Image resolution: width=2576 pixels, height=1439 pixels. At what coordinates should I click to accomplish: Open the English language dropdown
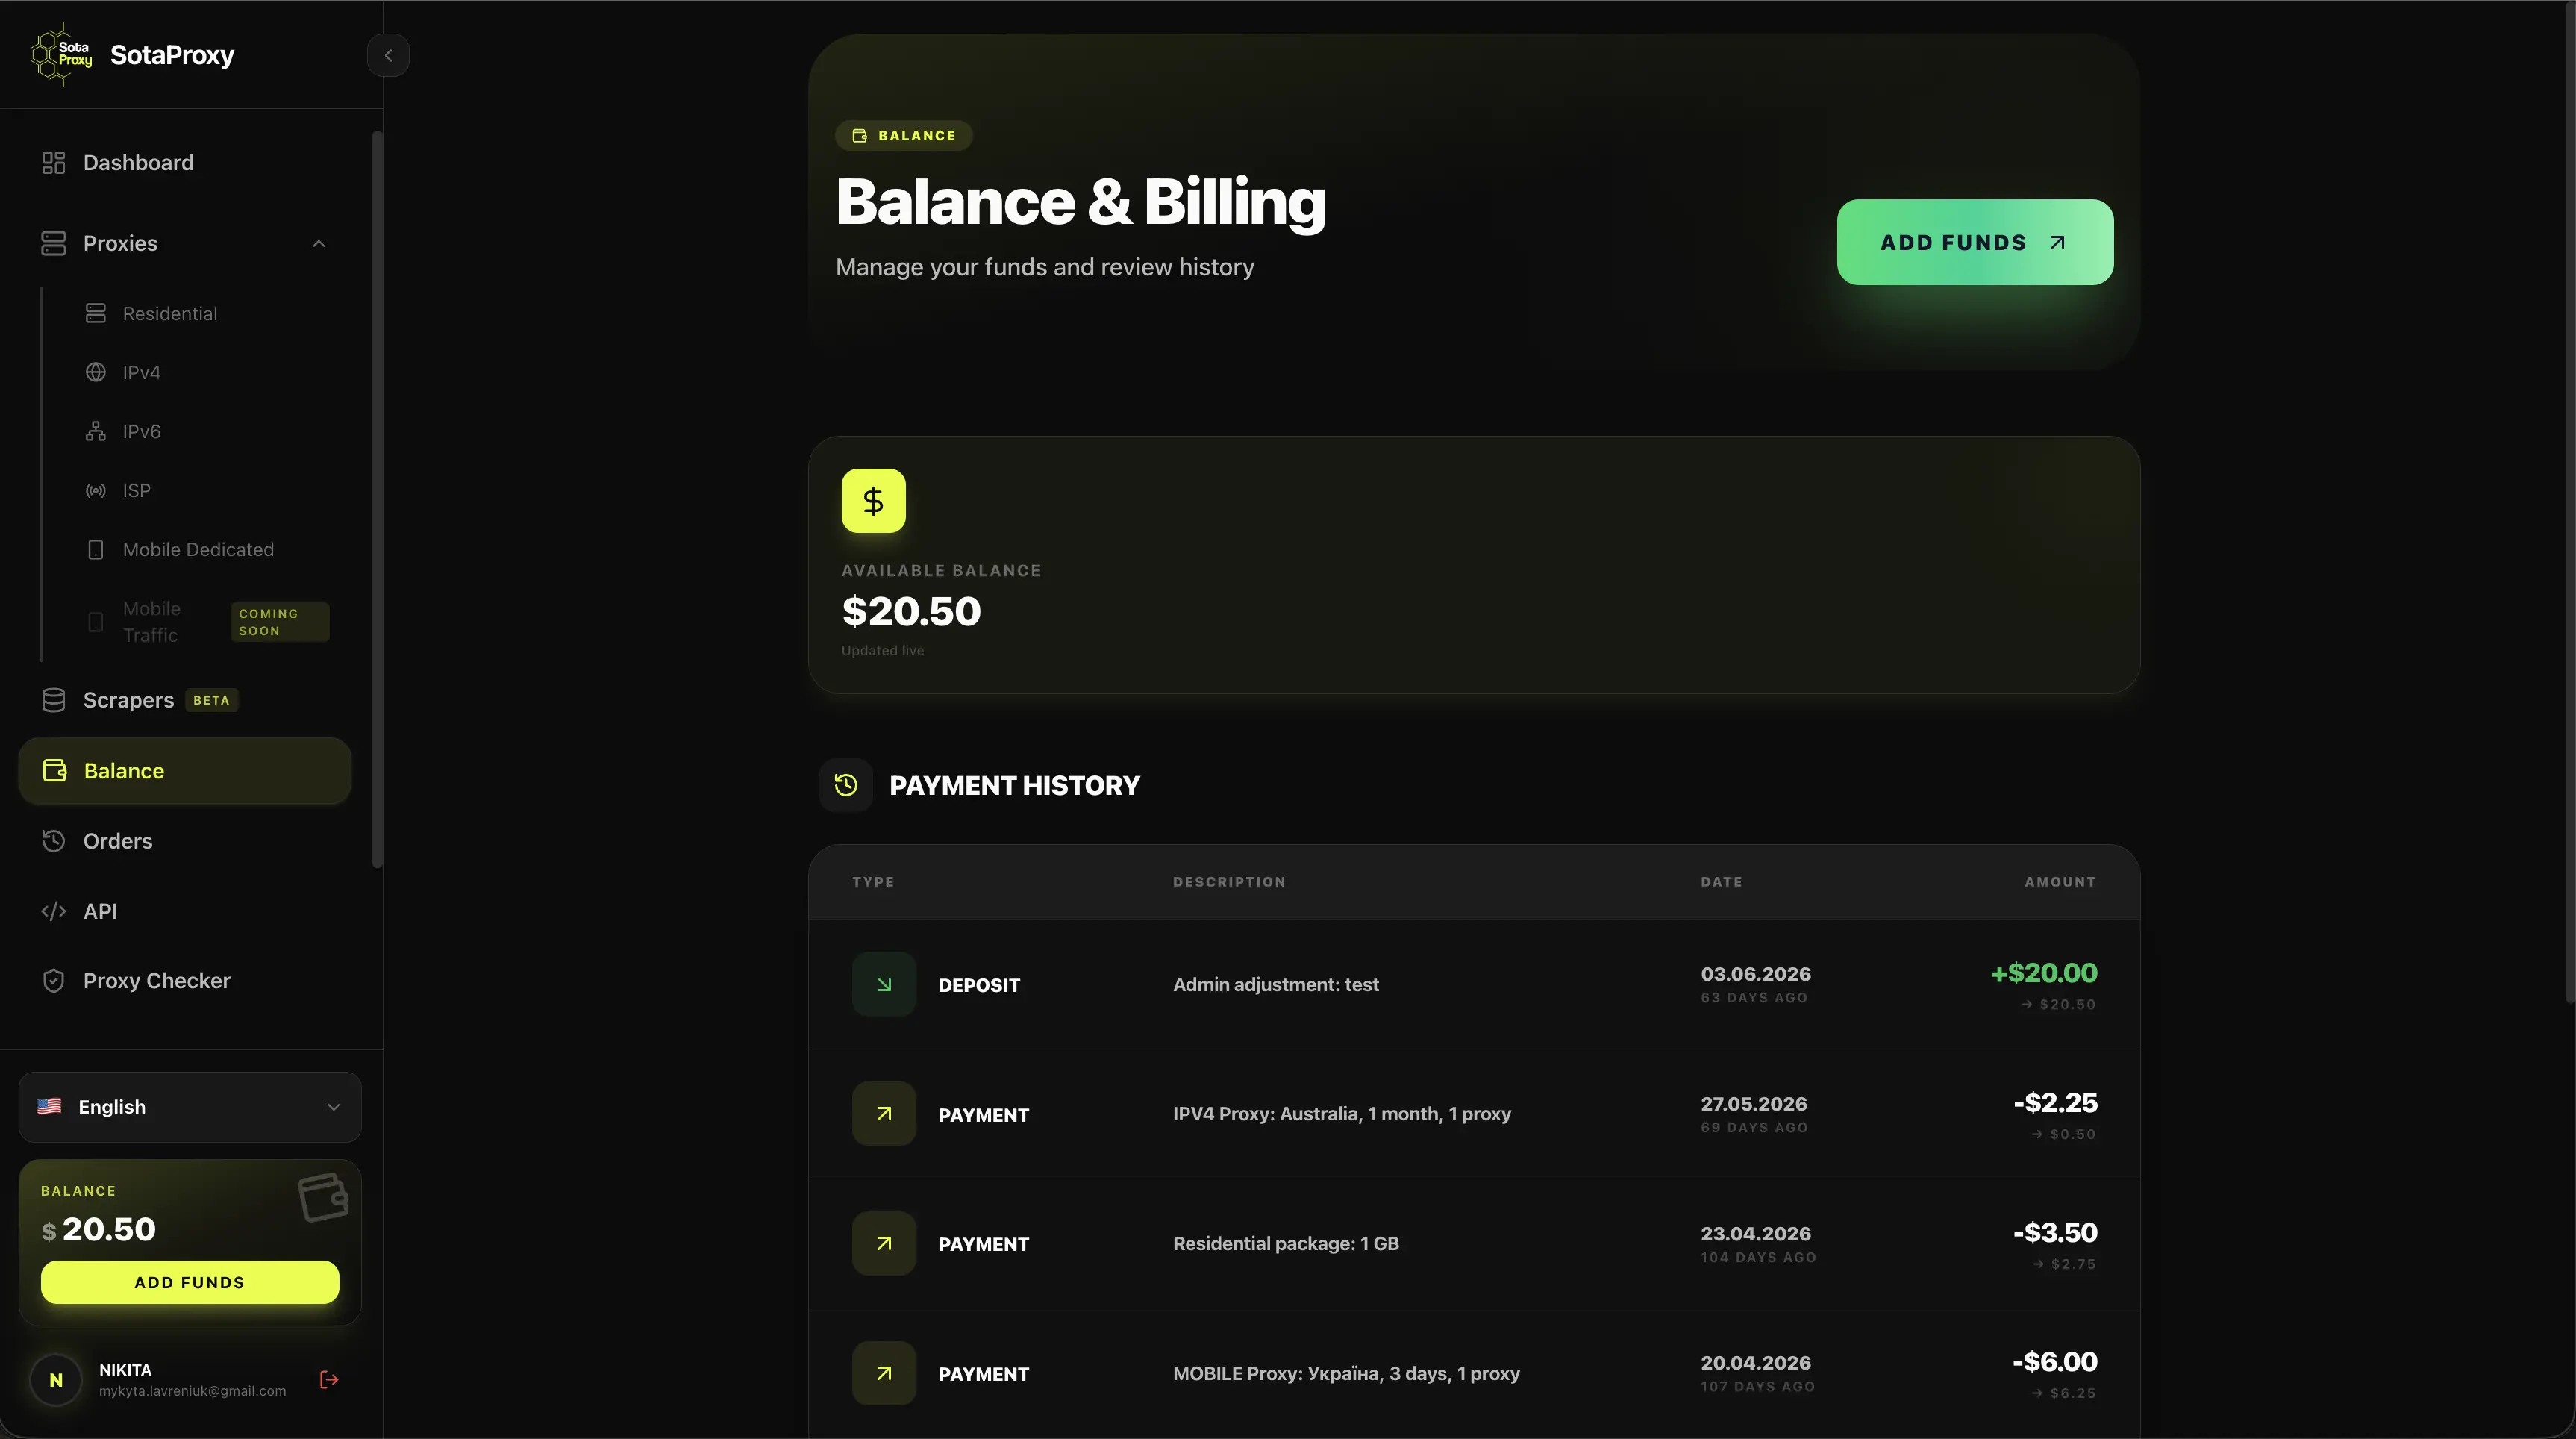[x=190, y=1107]
